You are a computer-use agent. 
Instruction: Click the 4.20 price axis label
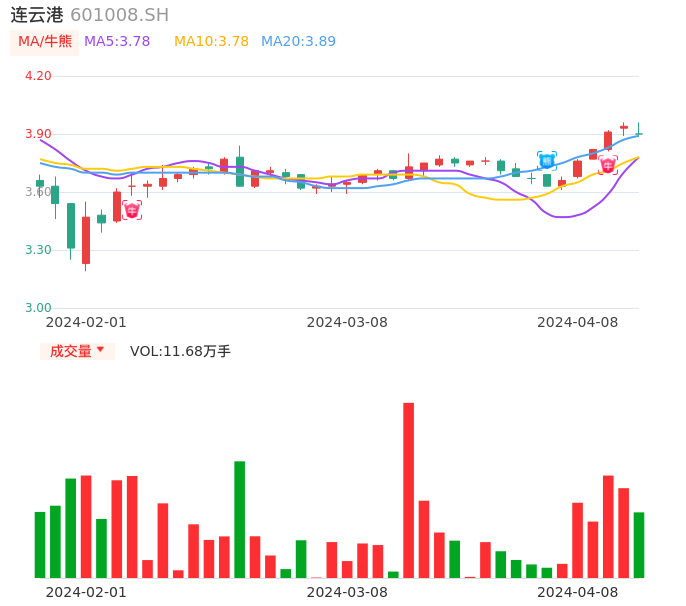click(x=38, y=76)
